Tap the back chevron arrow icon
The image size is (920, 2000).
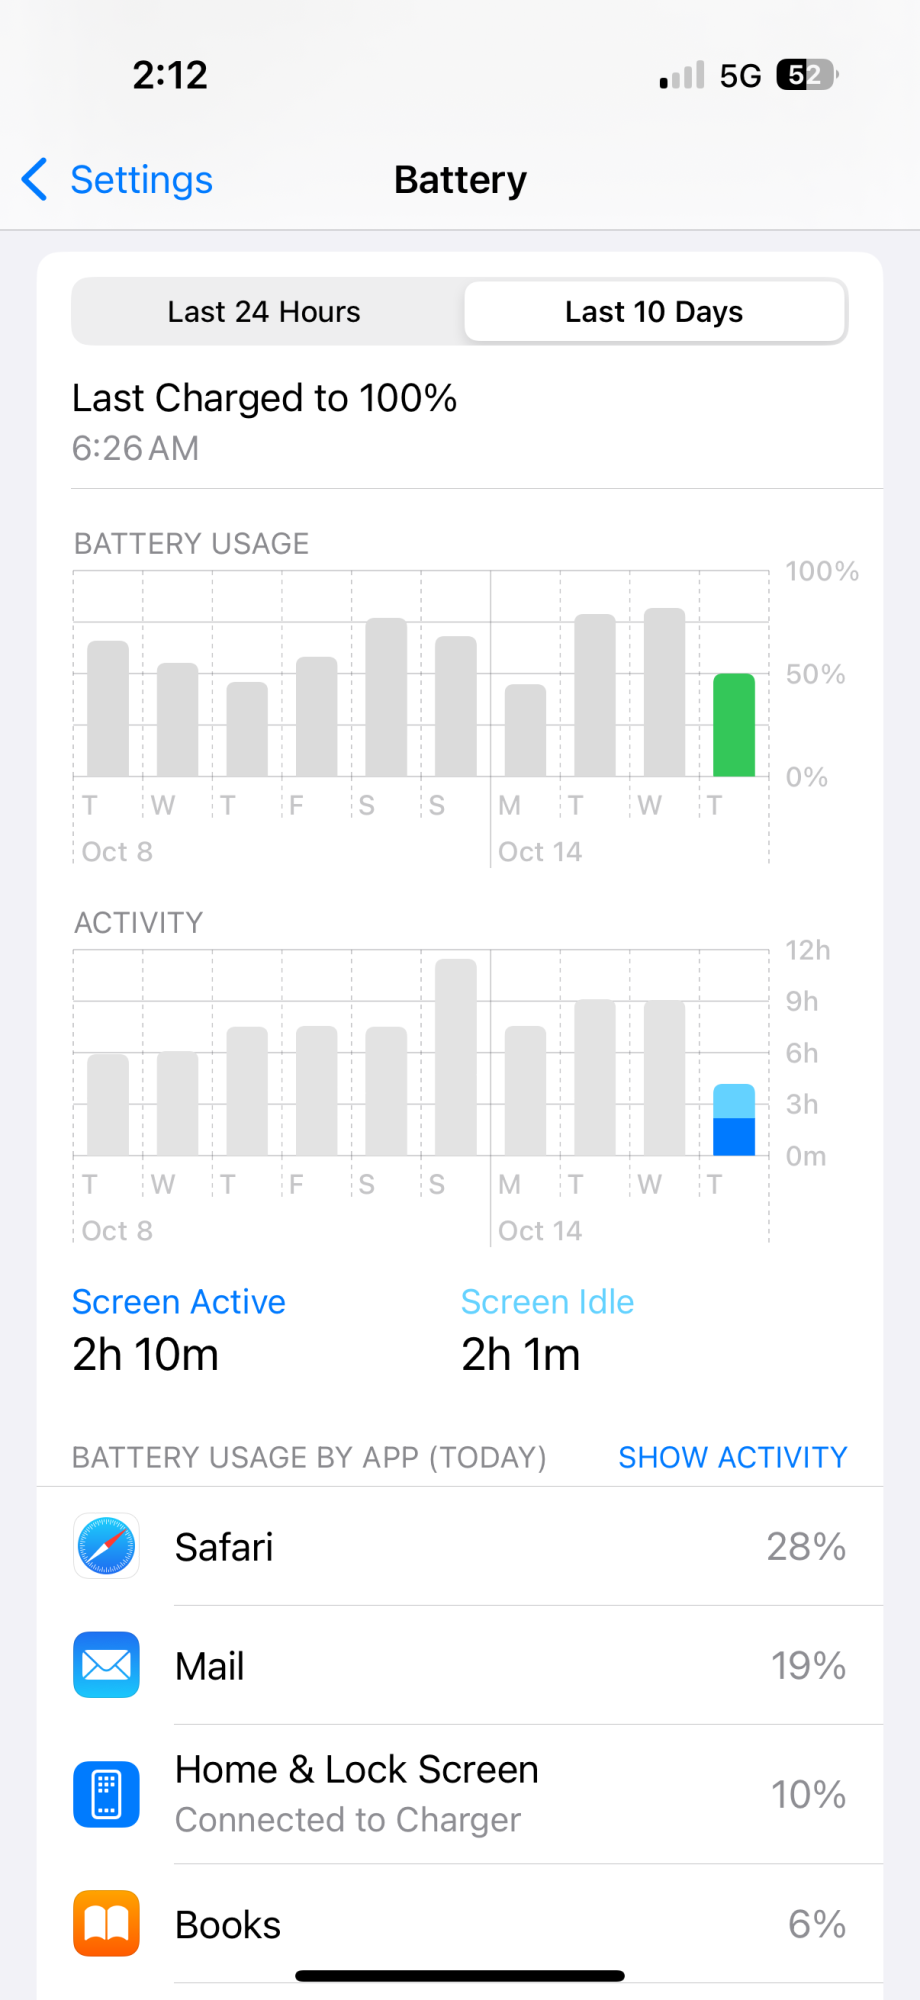pos(34,180)
